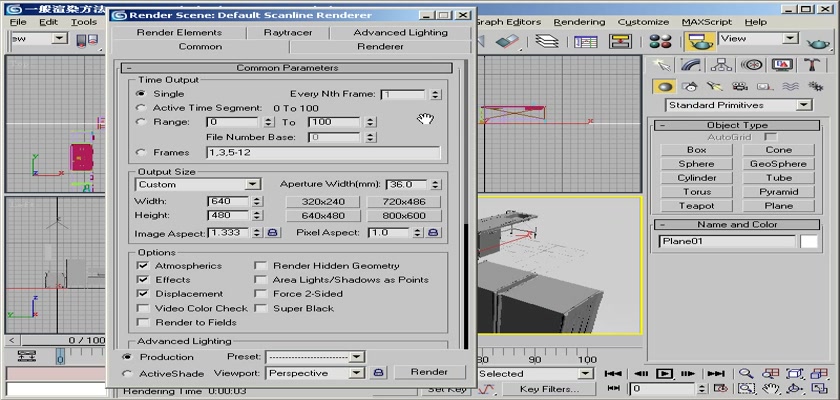Open the Custom output size dropdown

(198, 184)
